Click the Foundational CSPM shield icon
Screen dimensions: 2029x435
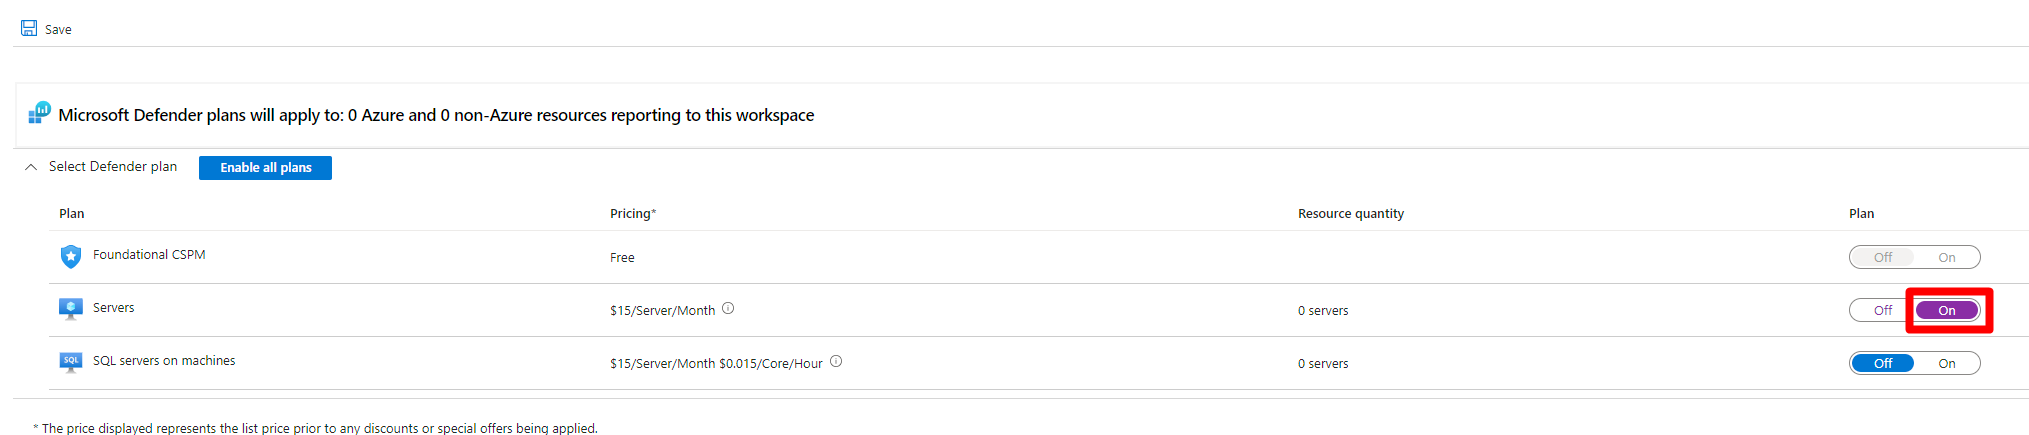coord(71,257)
